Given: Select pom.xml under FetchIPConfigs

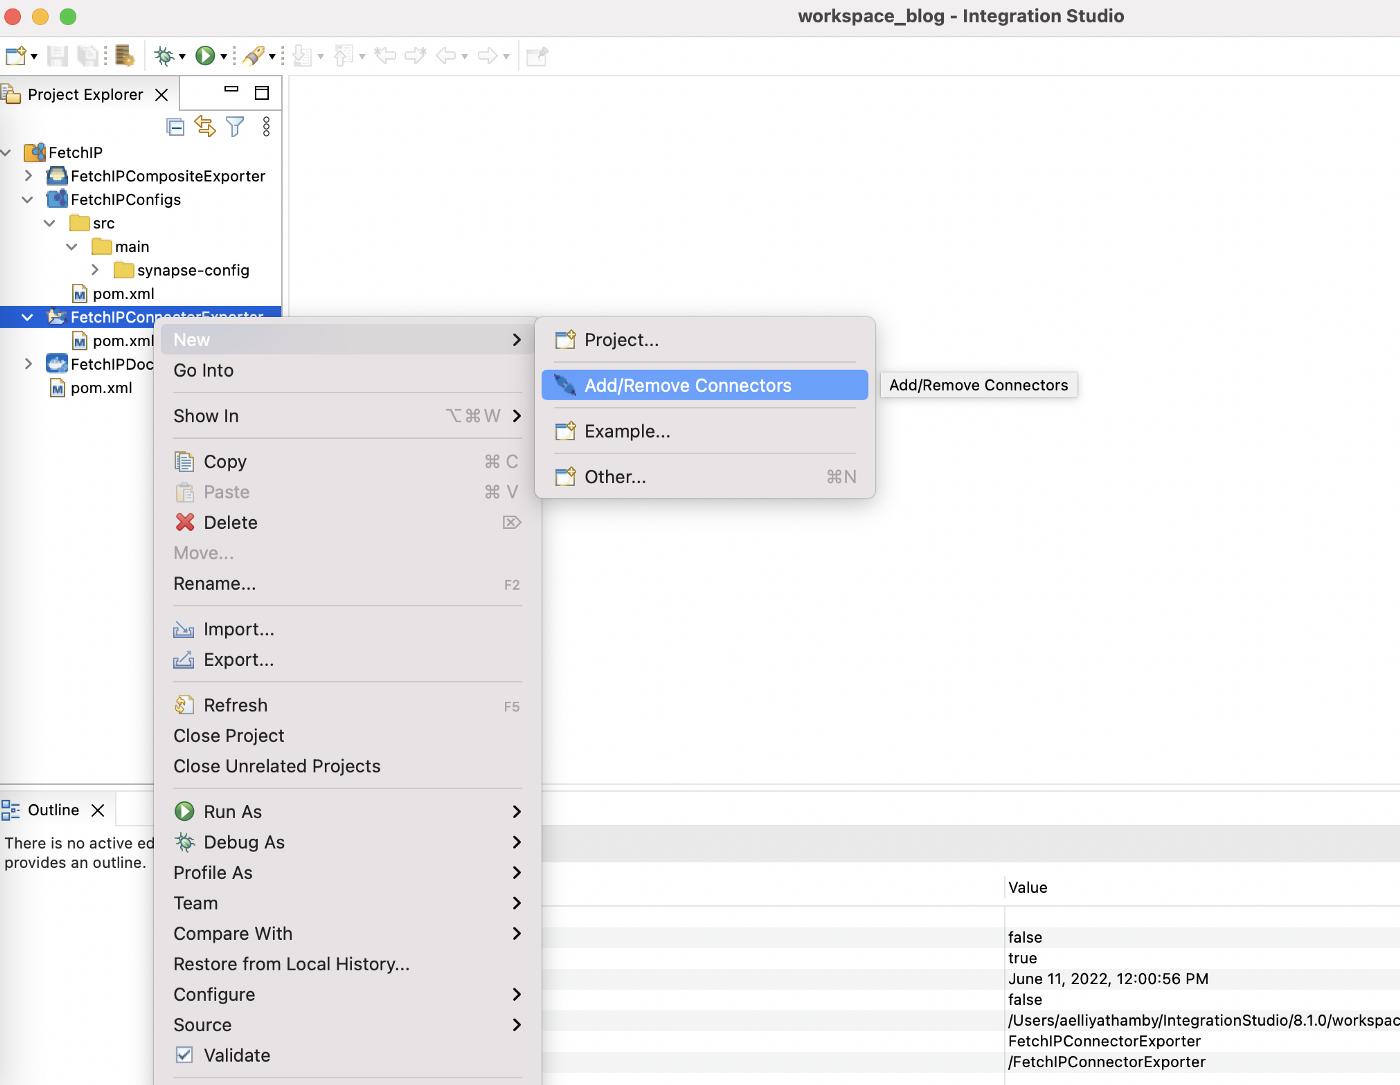Looking at the screenshot, I should click(x=123, y=294).
